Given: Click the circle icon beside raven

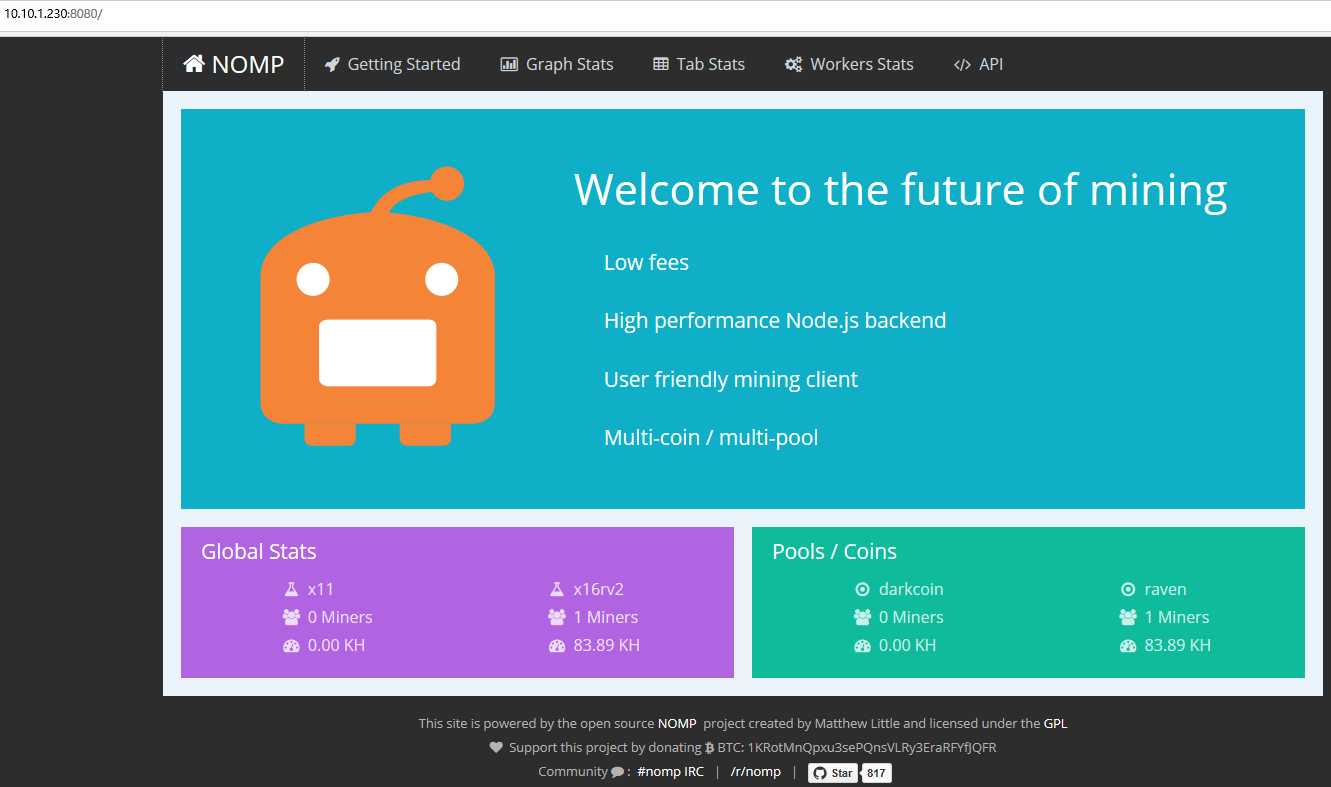Looking at the screenshot, I should (x=1128, y=589).
